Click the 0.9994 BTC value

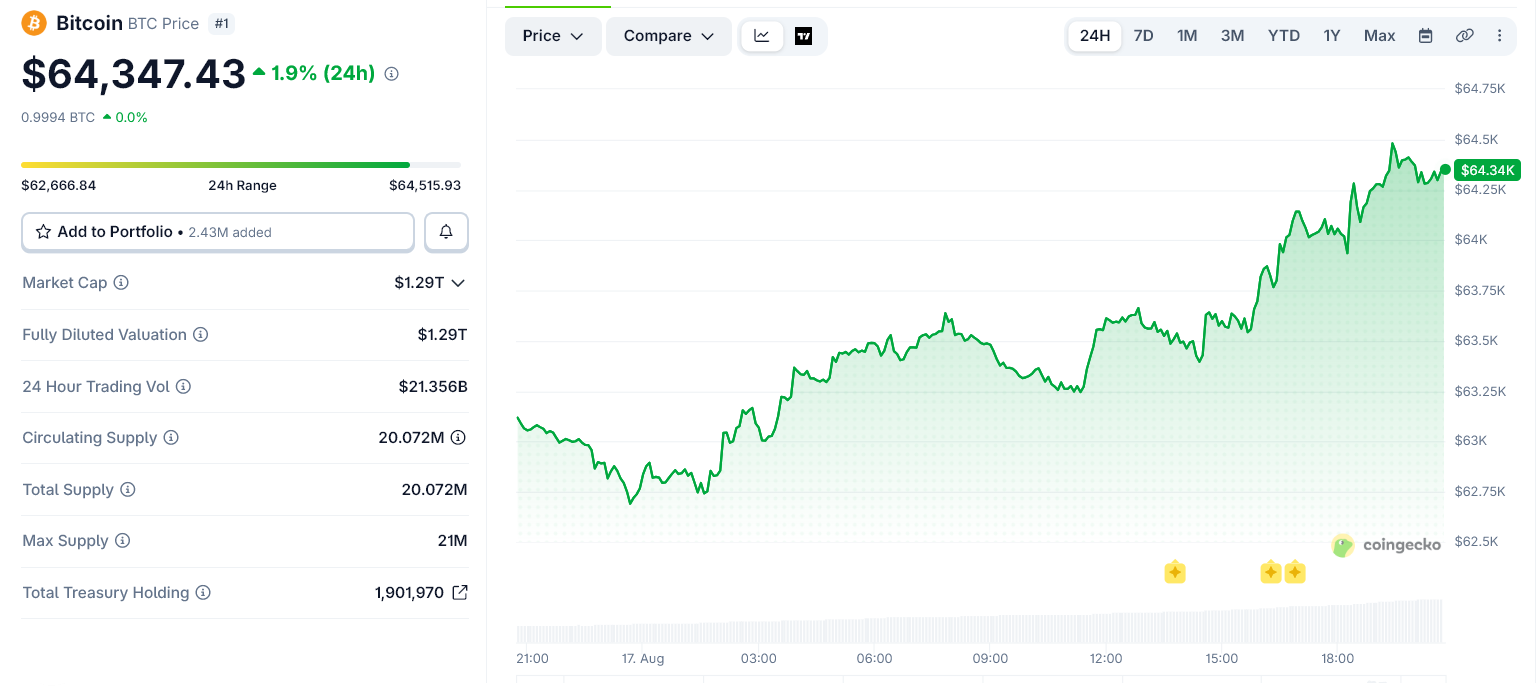click(58, 117)
